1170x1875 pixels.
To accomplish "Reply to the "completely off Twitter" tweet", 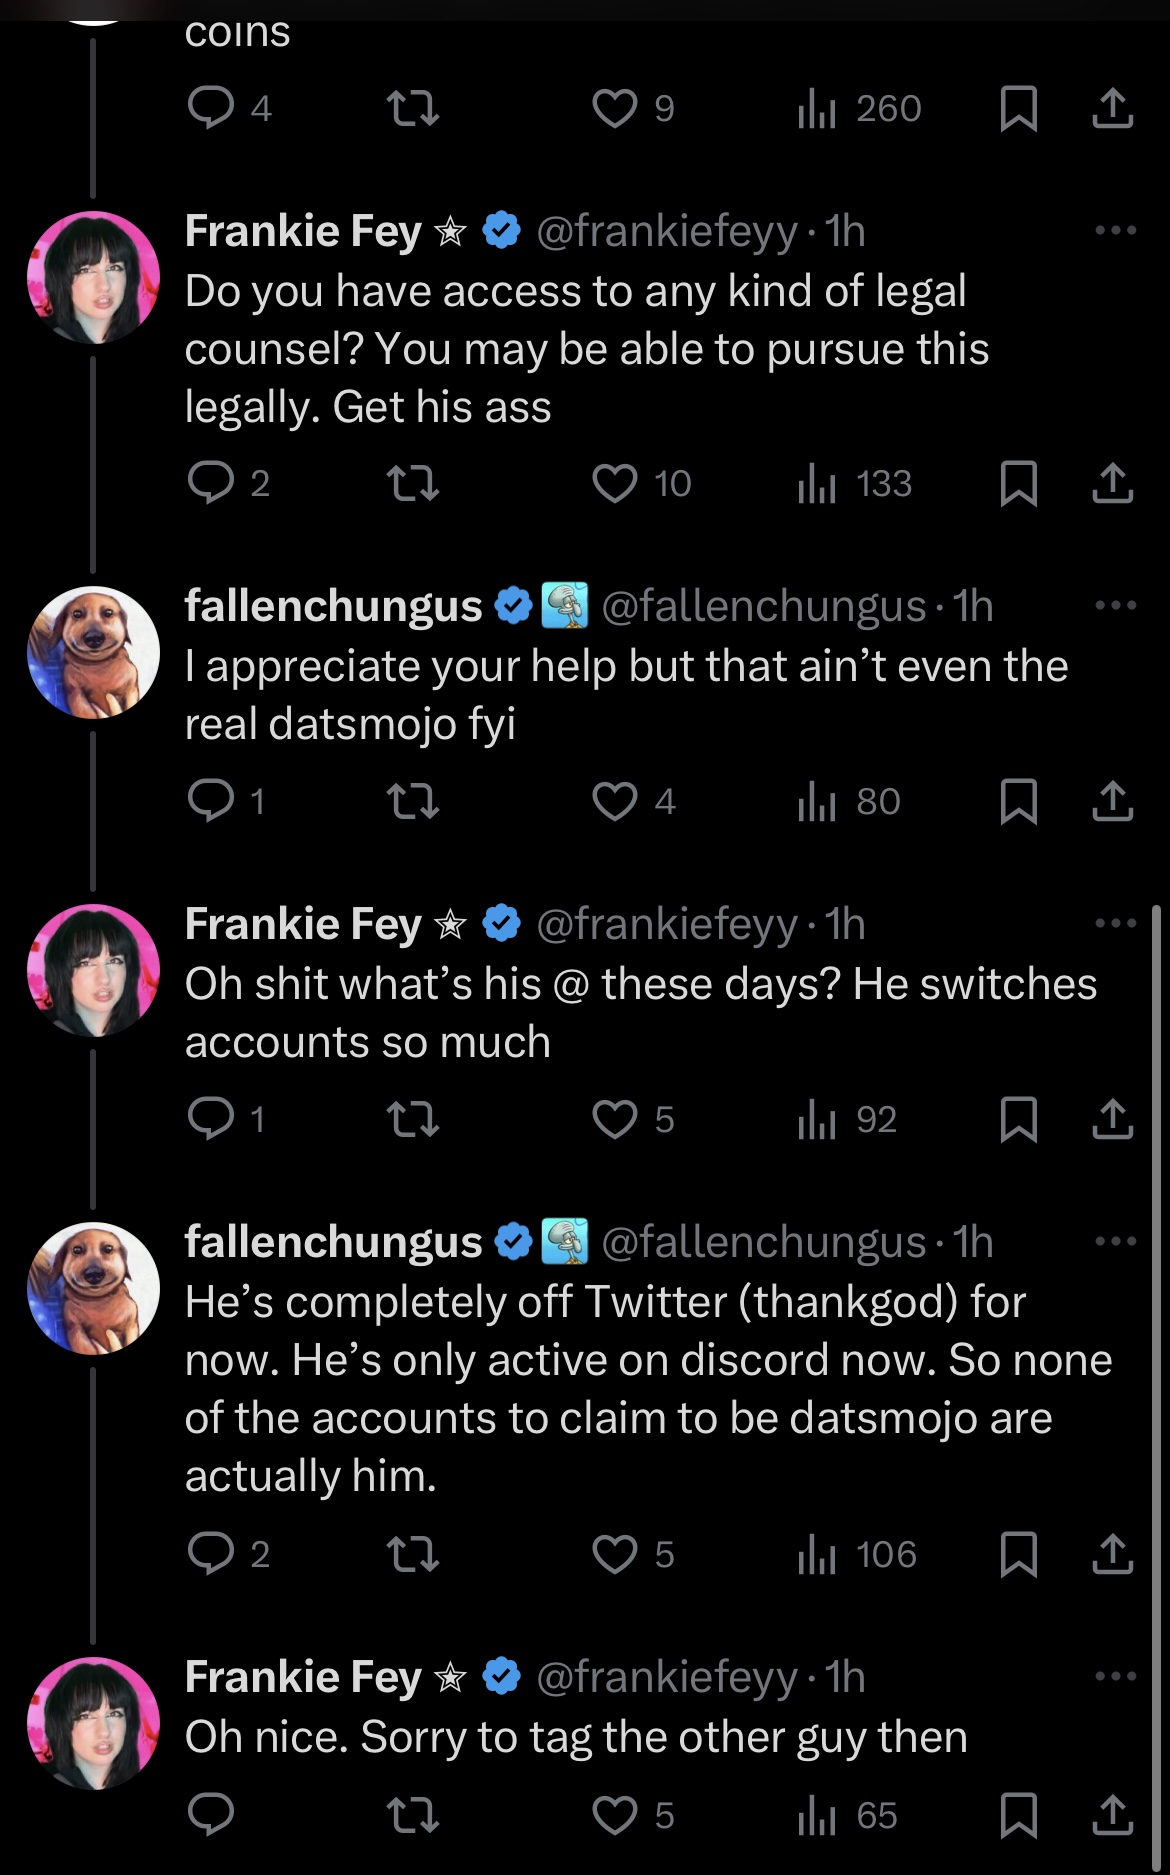I will (x=211, y=1555).
